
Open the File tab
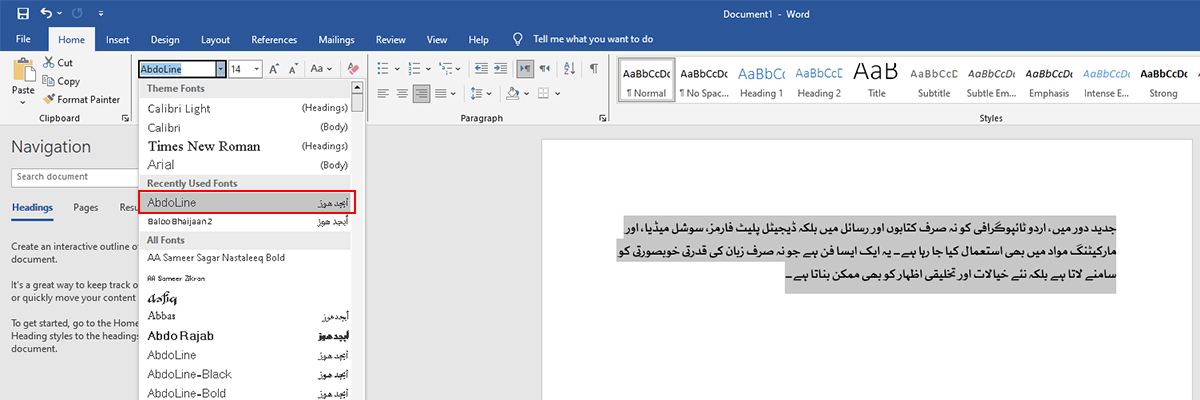pyautogui.click(x=23, y=39)
